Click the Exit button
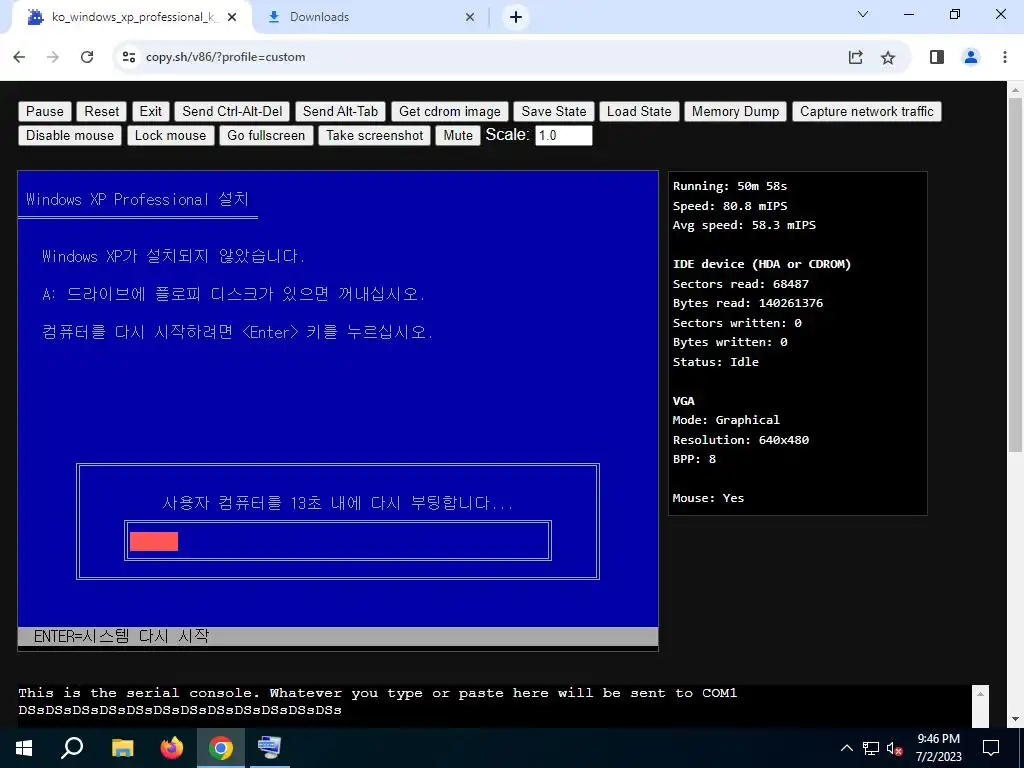This screenshot has height=768, width=1024. coord(150,111)
